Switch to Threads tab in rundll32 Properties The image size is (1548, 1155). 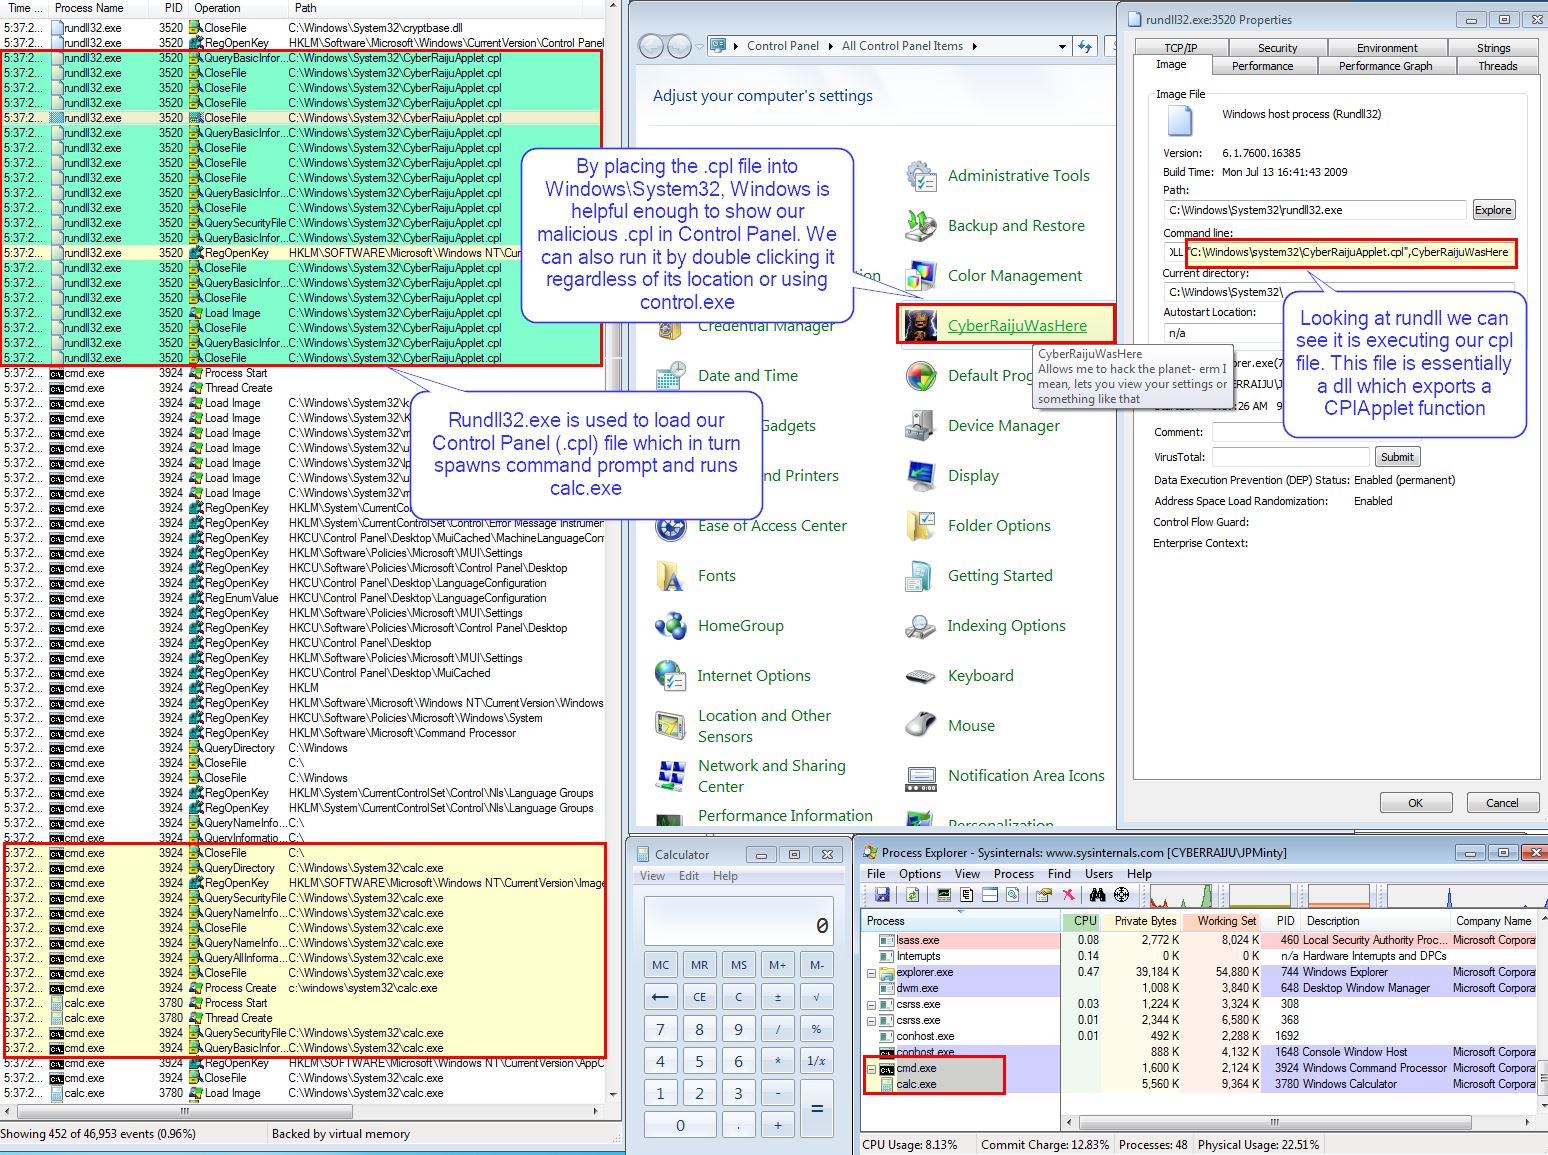tap(1497, 66)
